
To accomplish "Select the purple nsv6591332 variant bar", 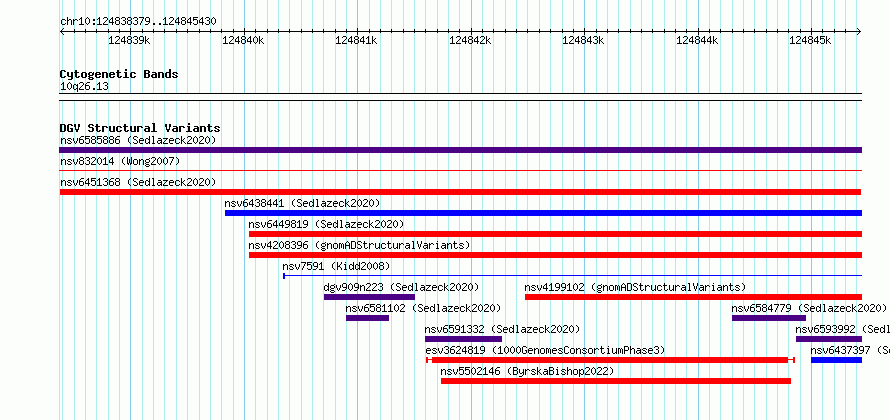I will (x=463, y=339).
